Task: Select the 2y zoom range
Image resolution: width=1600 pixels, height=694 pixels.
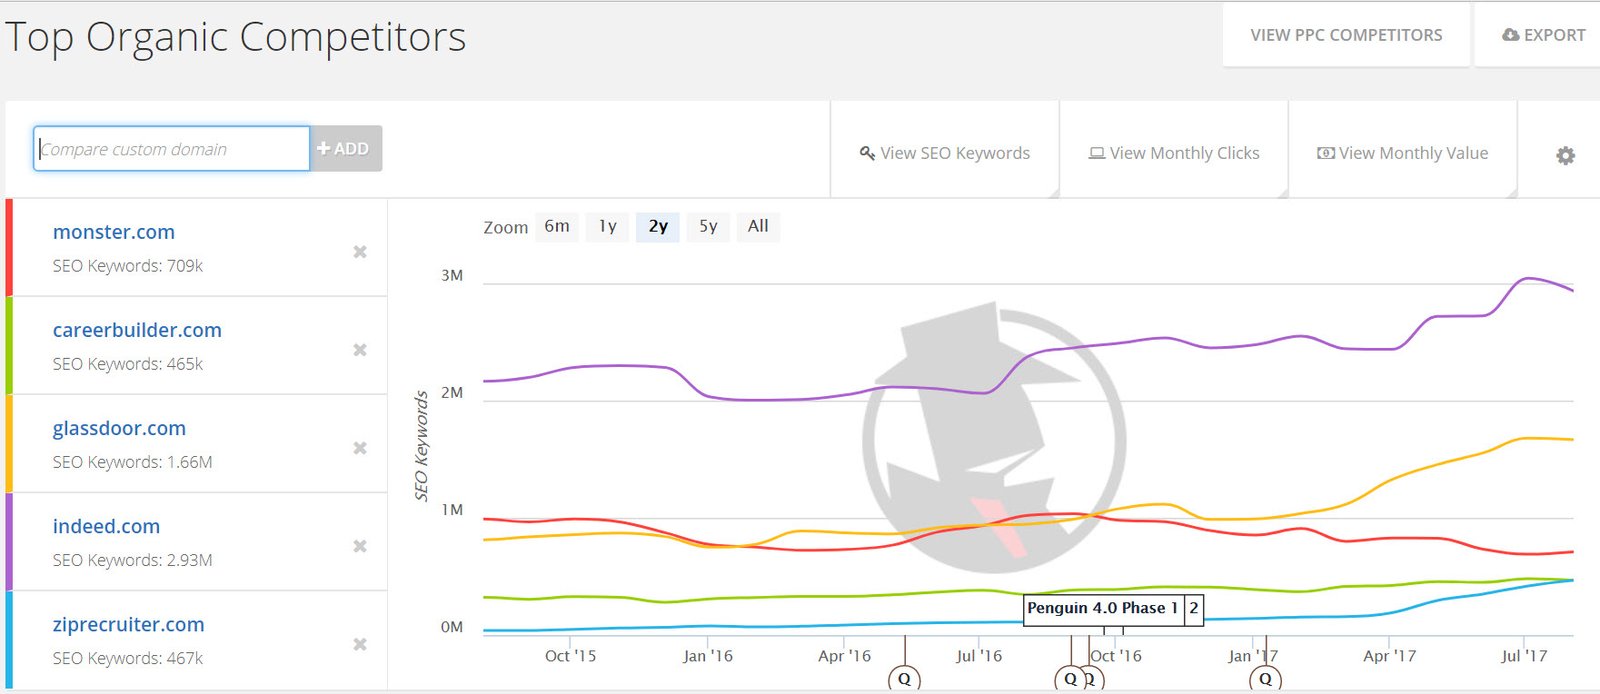Action: pos(658,227)
